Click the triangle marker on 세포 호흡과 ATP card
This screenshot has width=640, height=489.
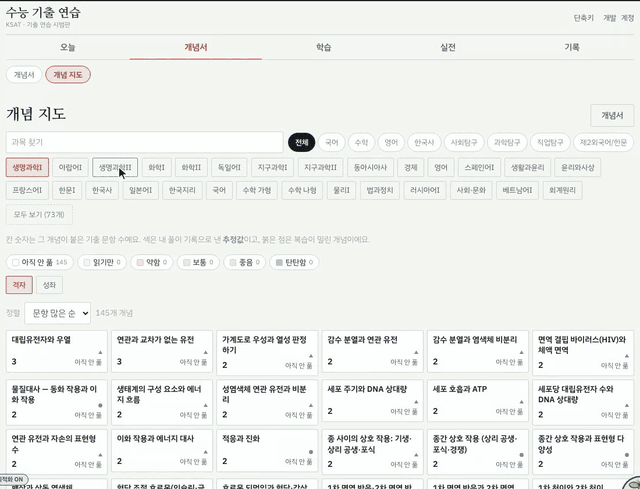(521, 402)
